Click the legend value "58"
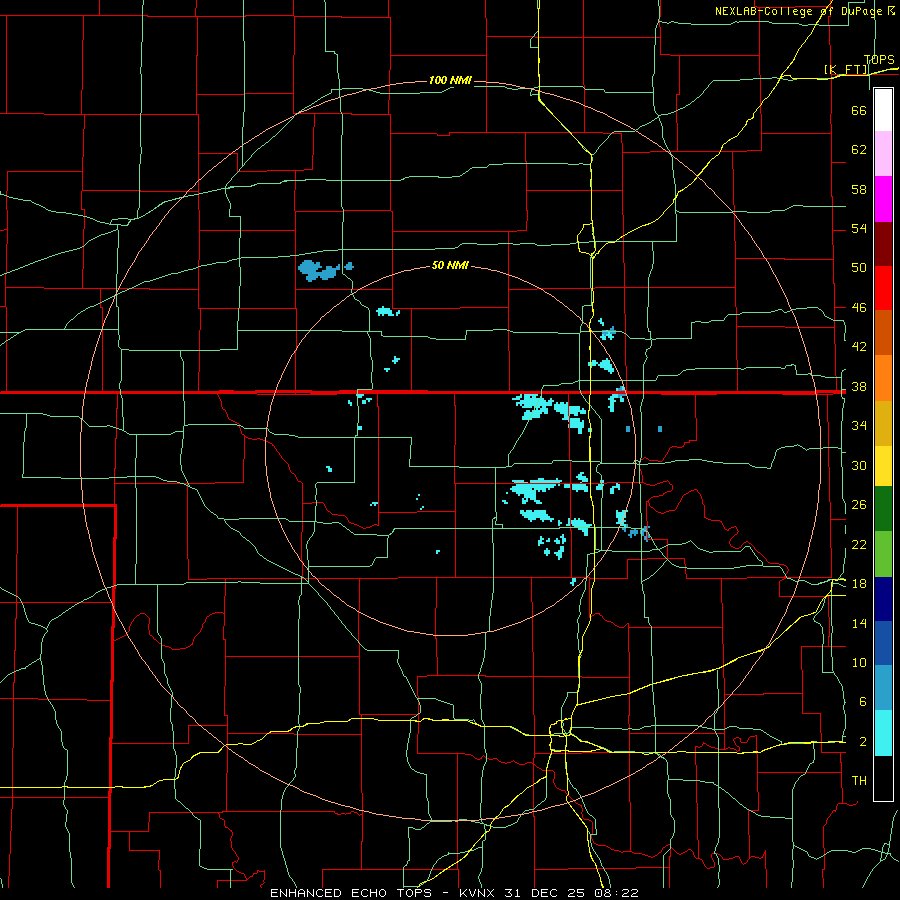Image resolution: width=900 pixels, height=900 pixels. [859, 189]
